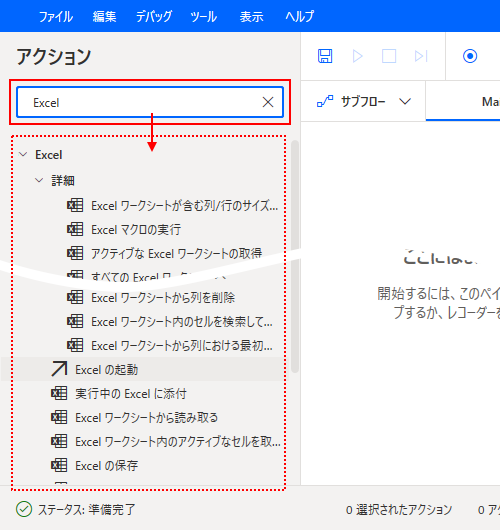The image size is (500, 530).
Task: Click icon of Excel ワークシートが含む列/行のサイズ
Action: tap(75, 206)
